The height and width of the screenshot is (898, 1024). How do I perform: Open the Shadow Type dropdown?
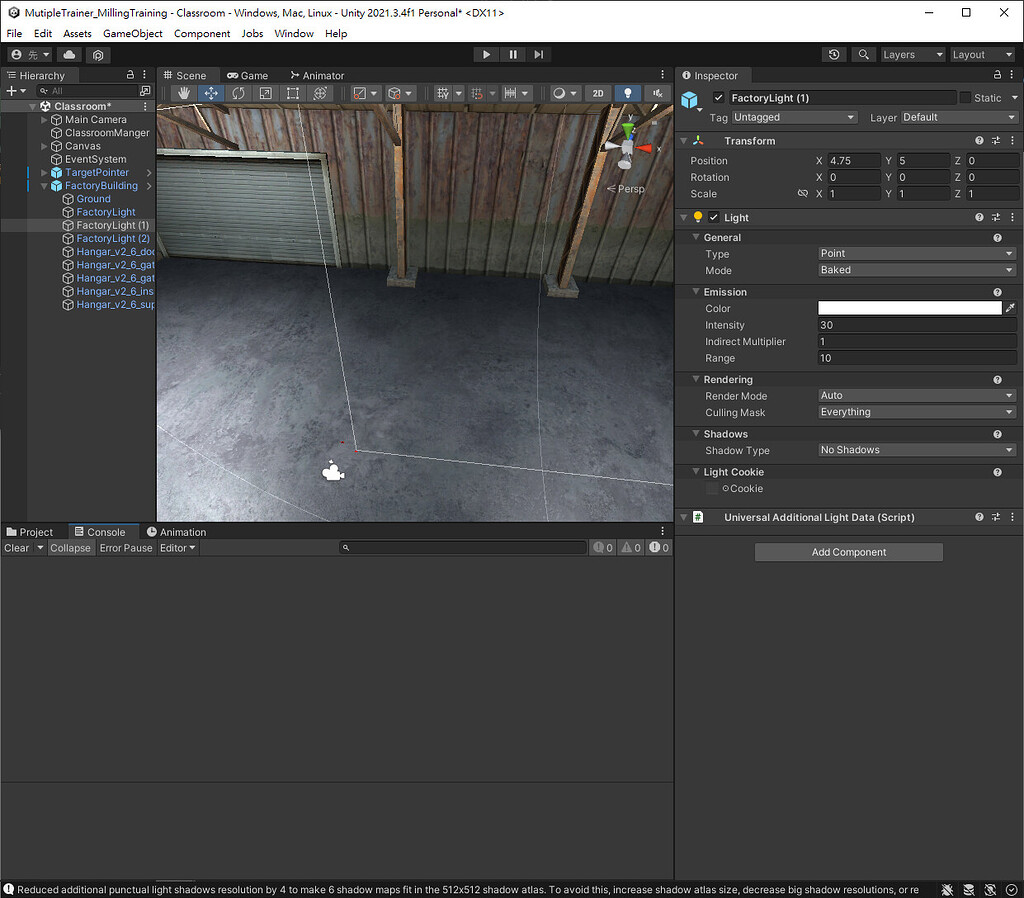coord(916,450)
